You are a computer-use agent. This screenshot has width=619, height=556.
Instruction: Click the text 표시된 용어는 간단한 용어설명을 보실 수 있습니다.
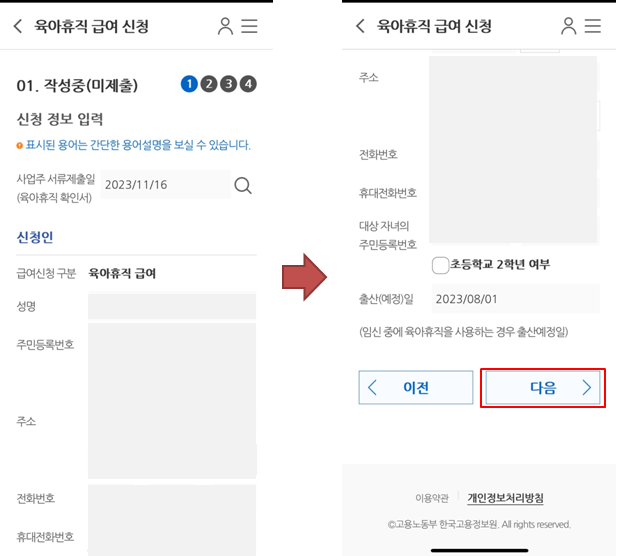click(138, 145)
